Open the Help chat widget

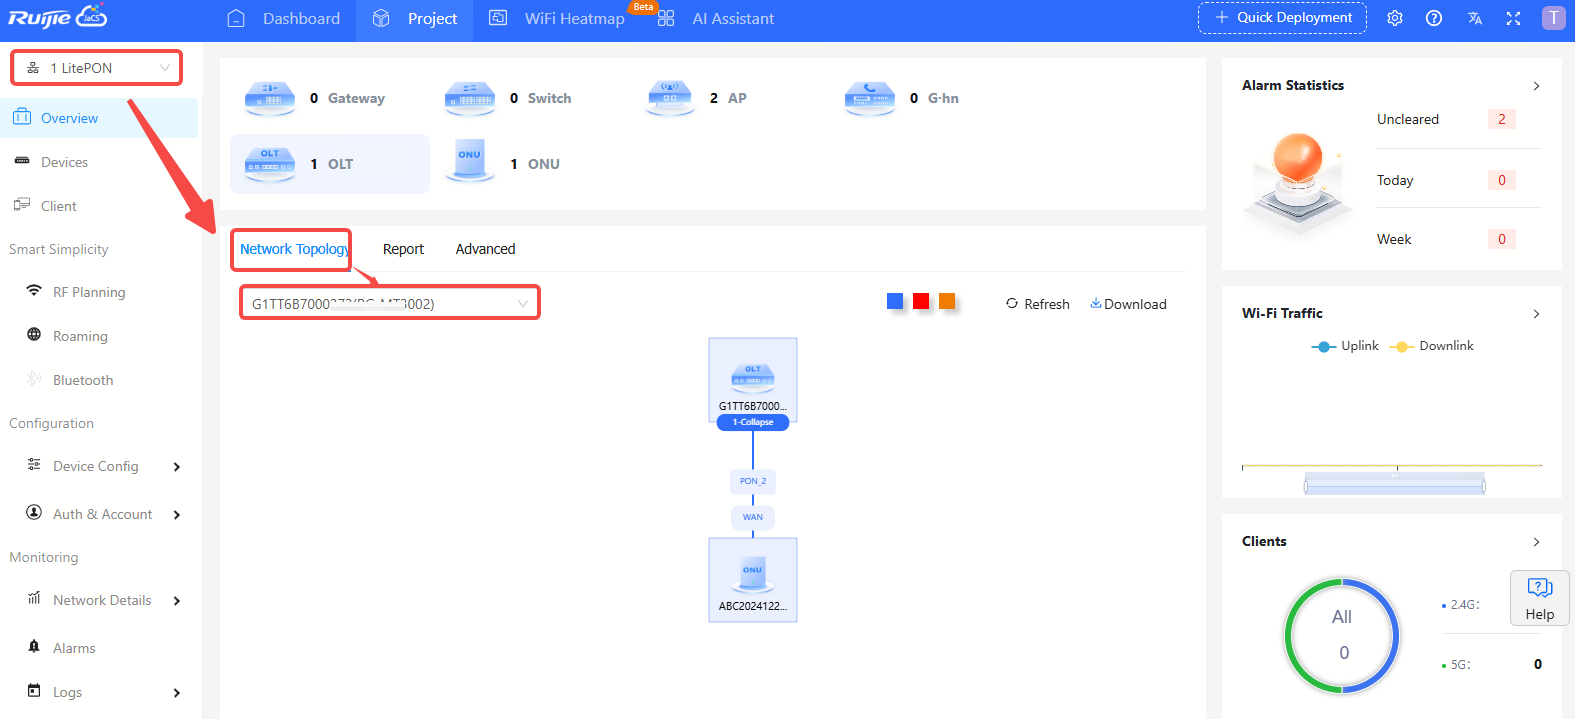click(1539, 598)
